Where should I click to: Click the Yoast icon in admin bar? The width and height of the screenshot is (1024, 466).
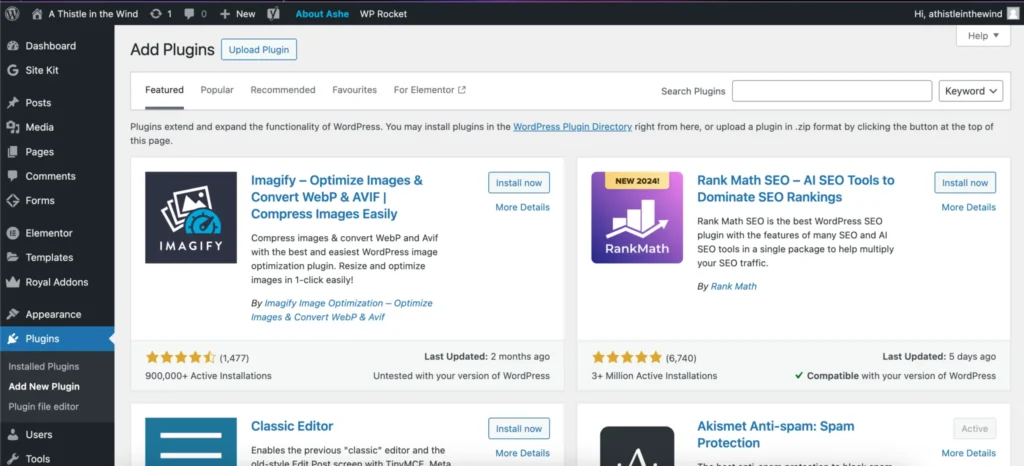pos(273,14)
